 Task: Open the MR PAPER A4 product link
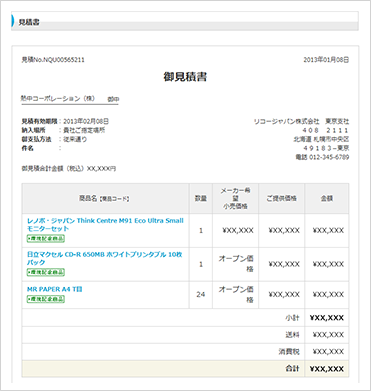55,289
